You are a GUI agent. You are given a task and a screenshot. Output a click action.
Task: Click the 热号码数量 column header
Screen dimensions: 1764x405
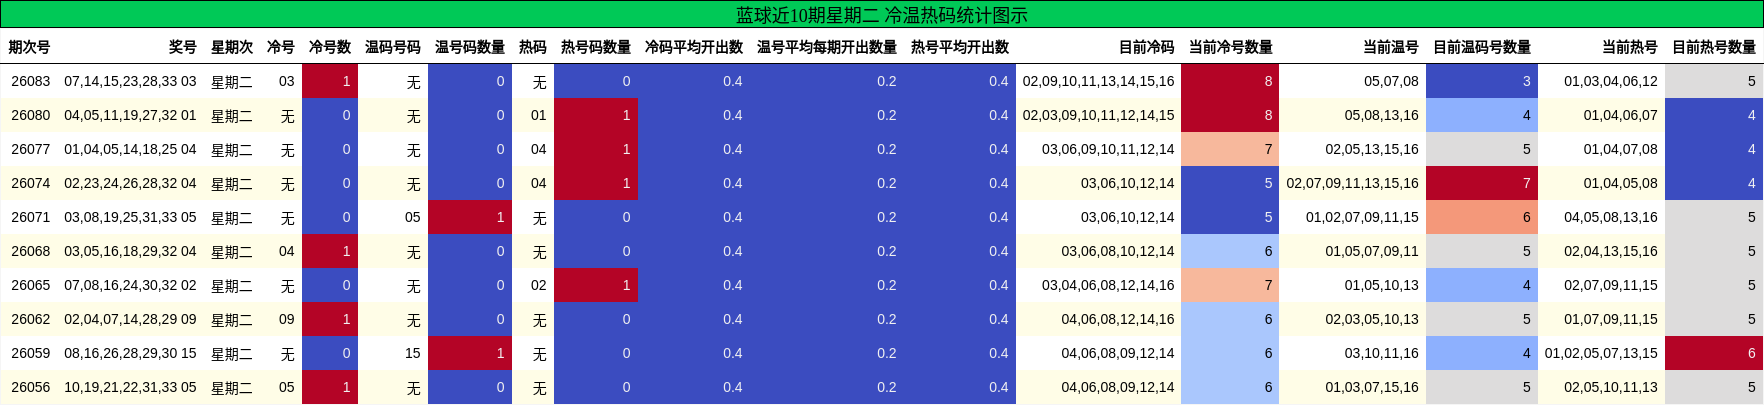[x=596, y=47]
